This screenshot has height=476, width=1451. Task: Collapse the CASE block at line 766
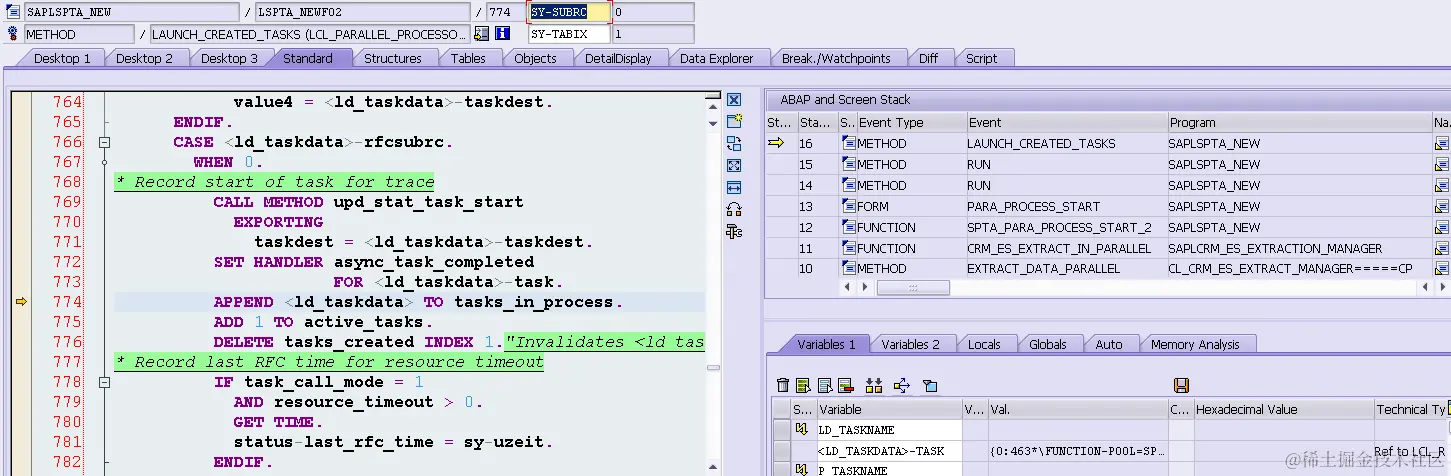103,142
